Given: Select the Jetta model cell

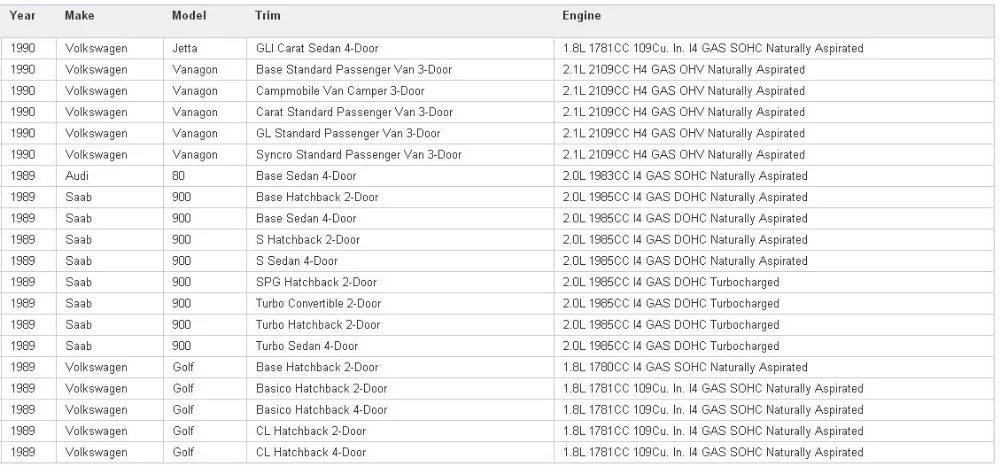Looking at the screenshot, I should point(205,48).
